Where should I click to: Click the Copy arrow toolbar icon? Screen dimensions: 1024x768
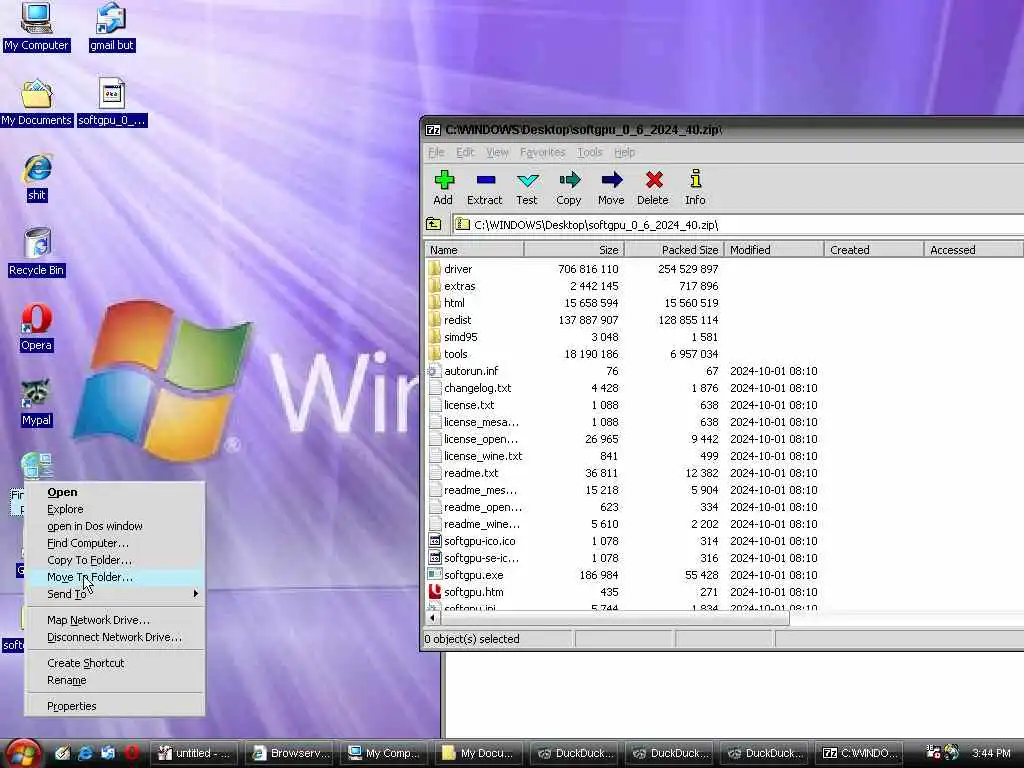[569, 180]
